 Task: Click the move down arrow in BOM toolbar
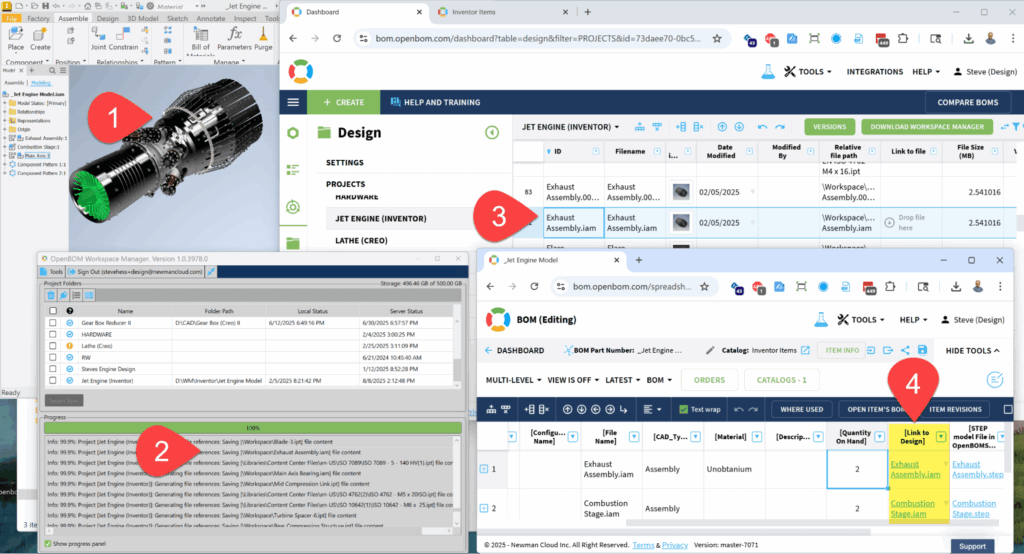coord(581,410)
